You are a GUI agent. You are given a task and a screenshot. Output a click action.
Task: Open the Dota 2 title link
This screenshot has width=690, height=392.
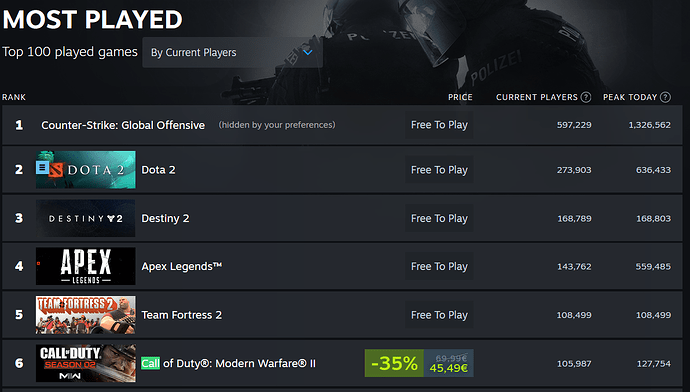click(158, 170)
